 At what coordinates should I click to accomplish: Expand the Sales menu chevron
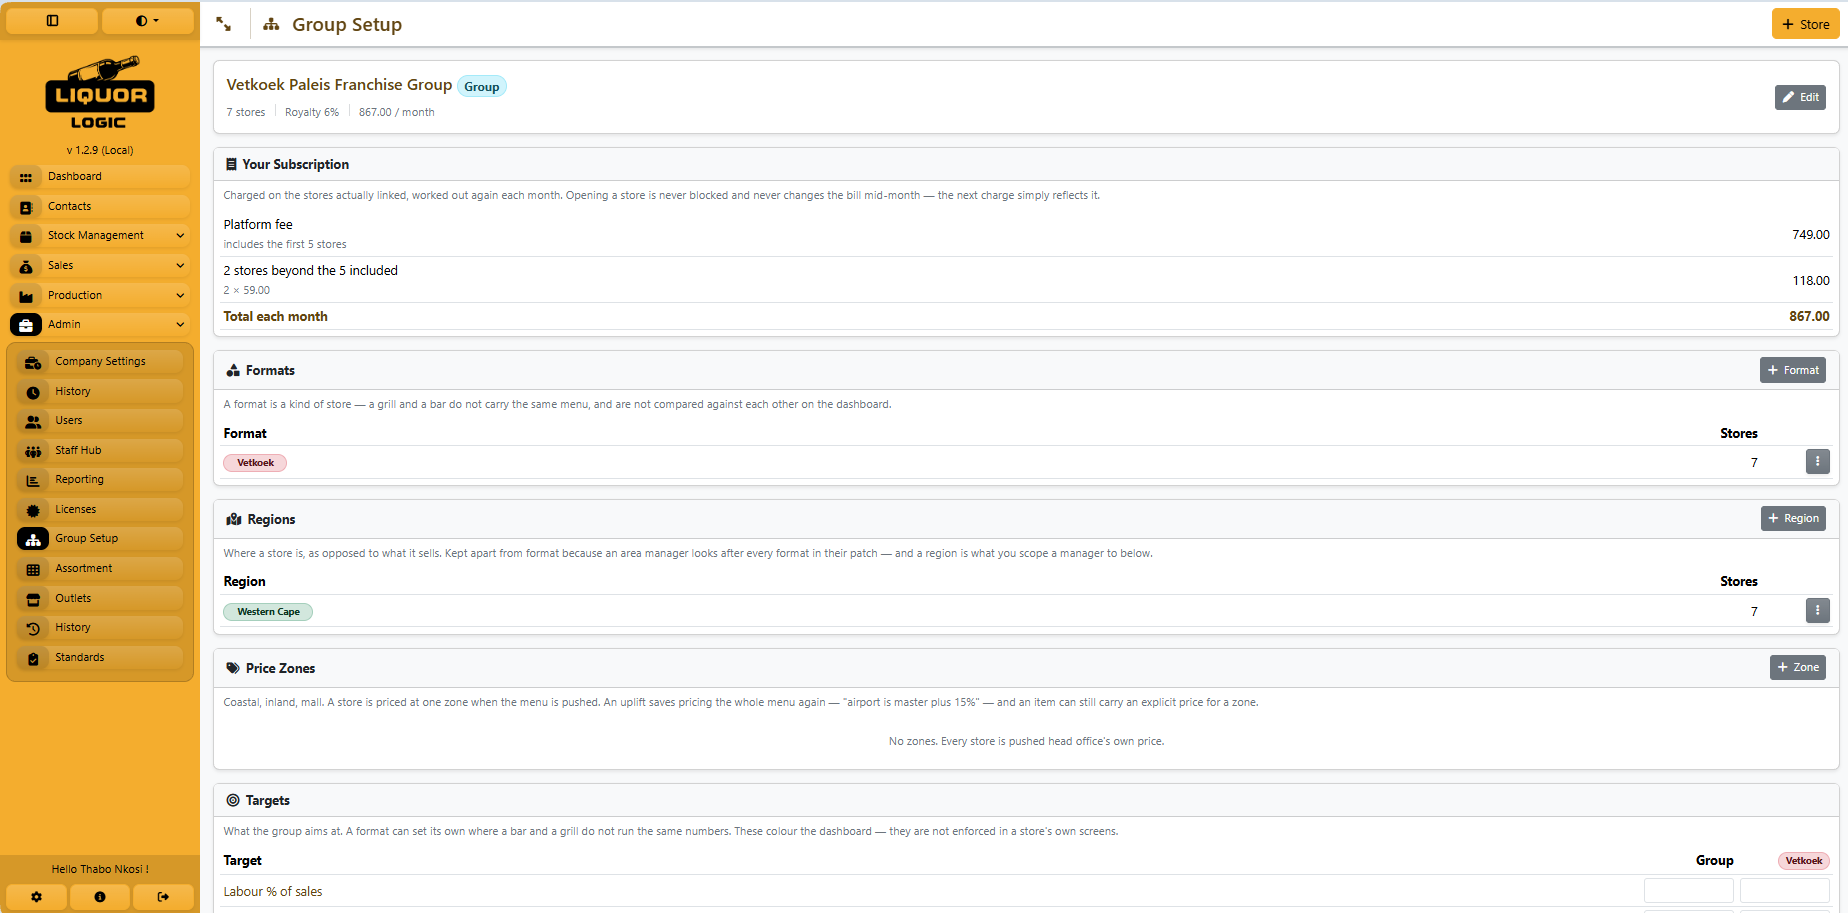point(180,265)
